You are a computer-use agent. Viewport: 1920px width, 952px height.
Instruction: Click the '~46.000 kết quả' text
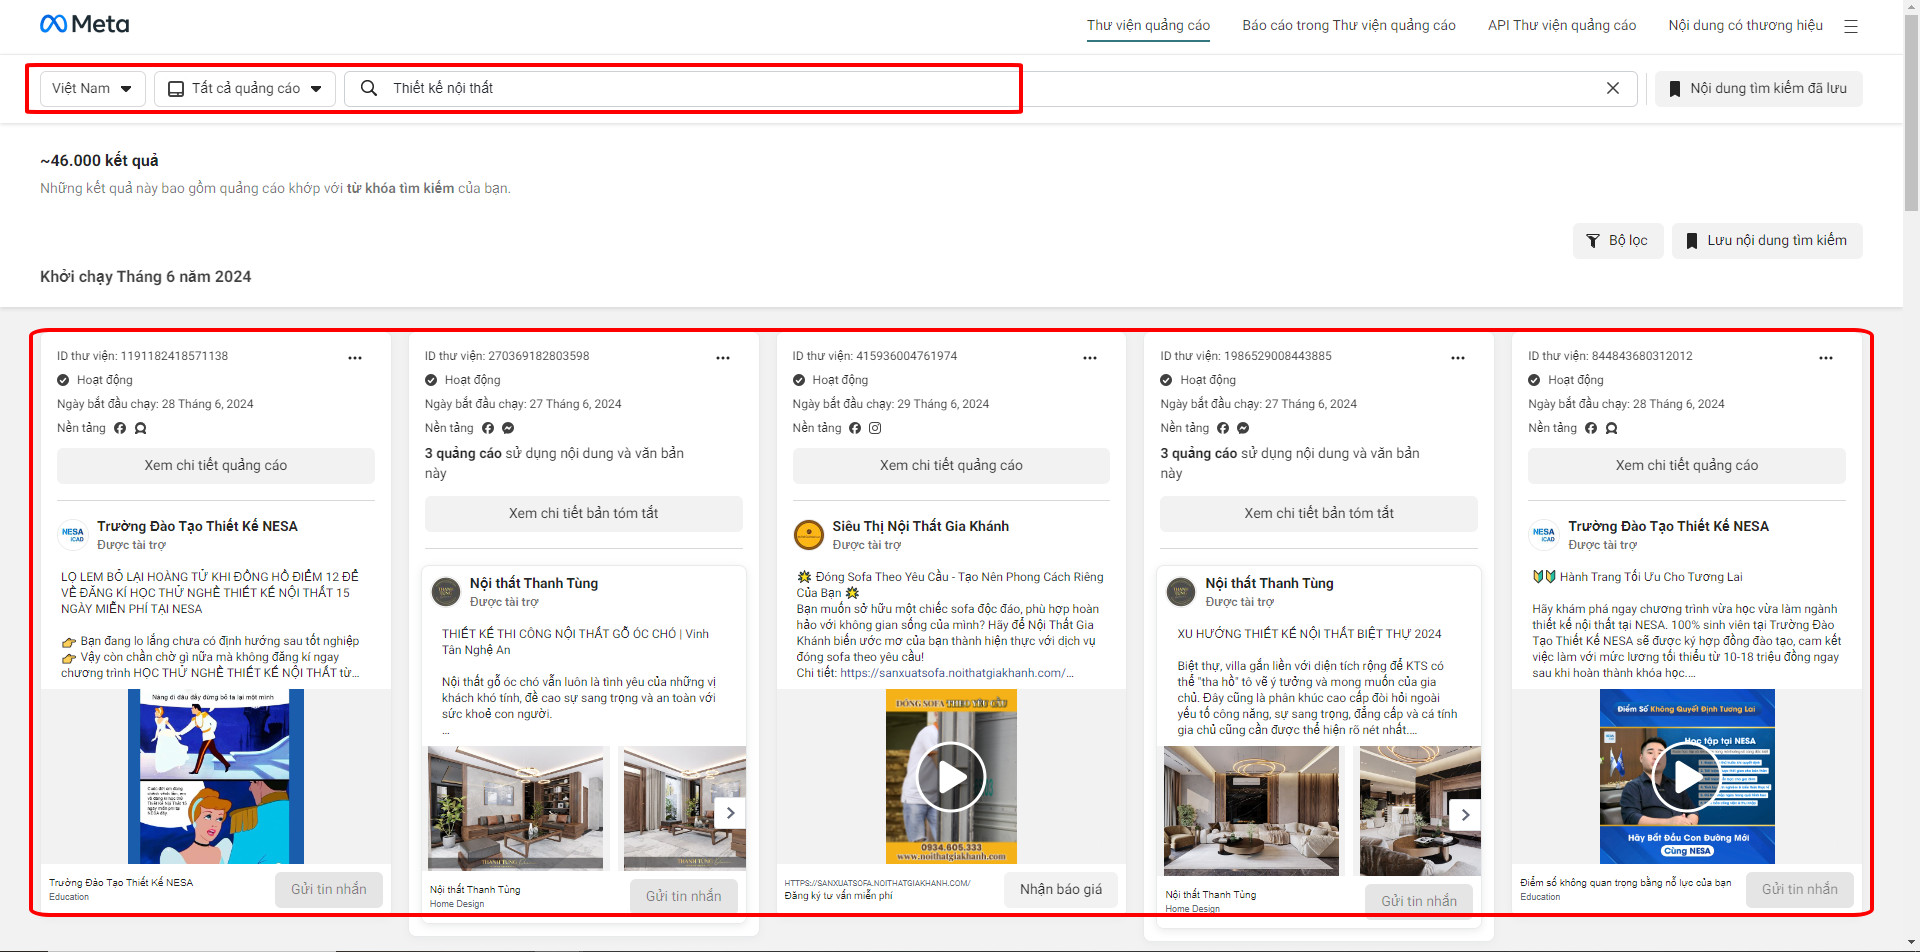click(x=99, y=160)
